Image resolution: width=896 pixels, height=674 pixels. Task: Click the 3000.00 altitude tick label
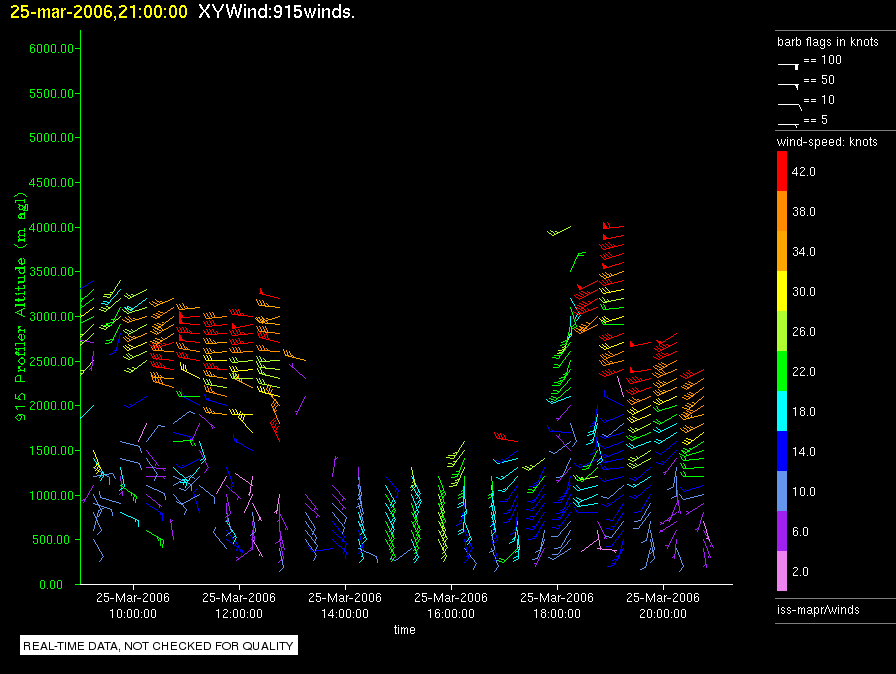tap(51, 316)
